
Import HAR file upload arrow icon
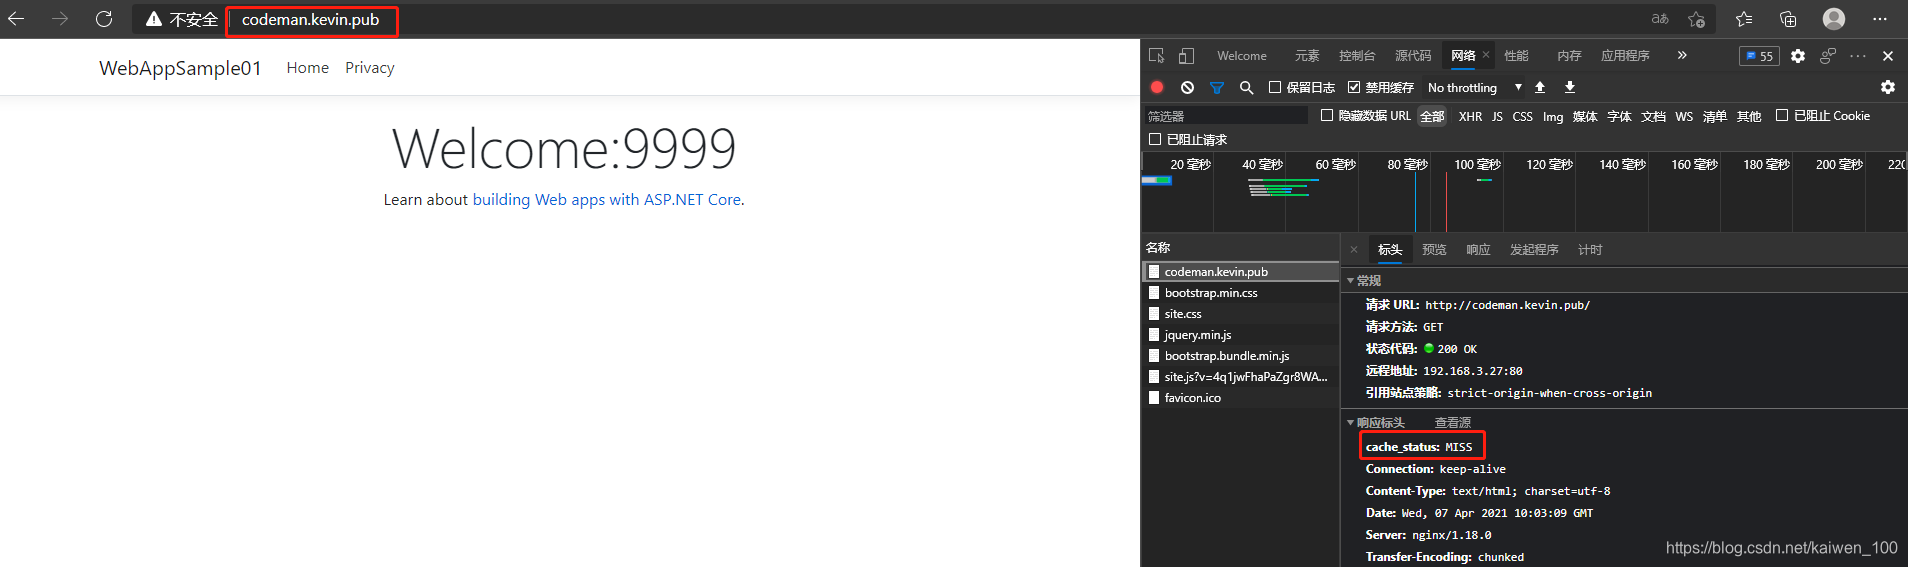(1540, 87)
